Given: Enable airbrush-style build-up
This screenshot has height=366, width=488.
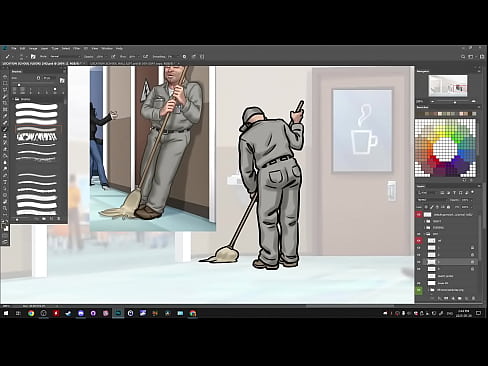Looking at the screenshot, I should pyautogui.click(x=145, y=57).
